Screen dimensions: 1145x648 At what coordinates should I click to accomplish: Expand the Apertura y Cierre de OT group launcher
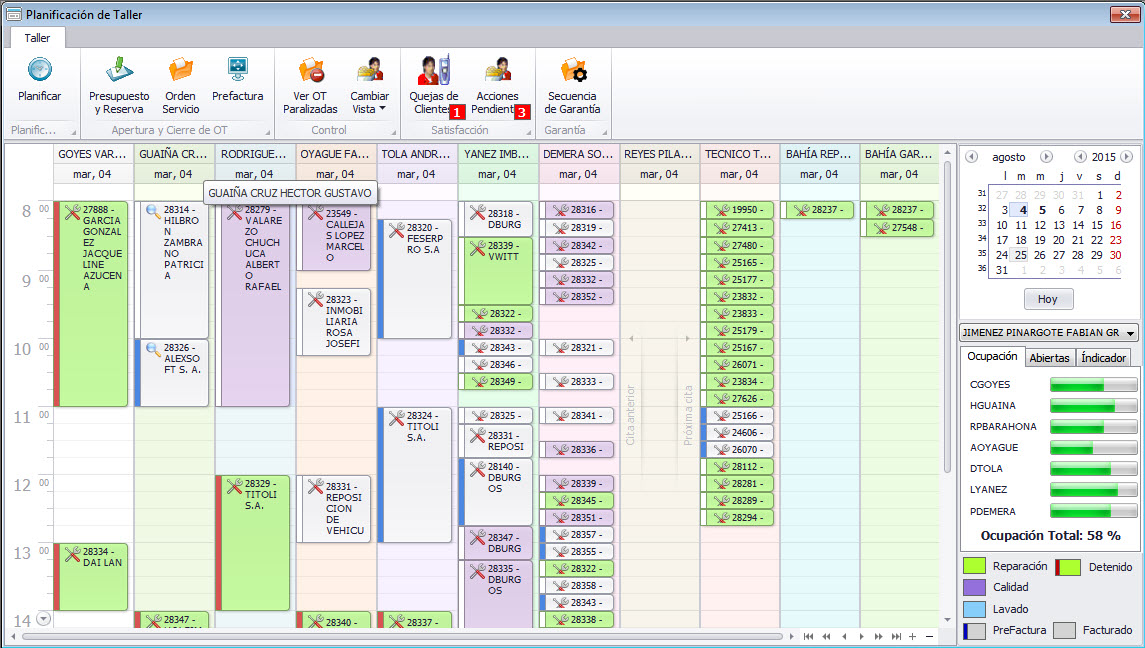(x=267, y=131)
